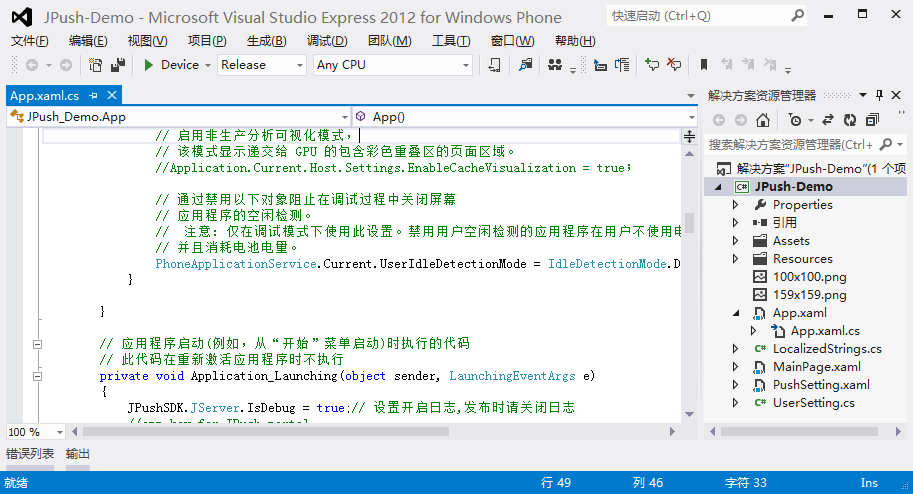The width and height of the screenshot is (913, 494).
Task: Toggle auto-hide pin on Solution Explorer panel
Action: tap(879, 95)
